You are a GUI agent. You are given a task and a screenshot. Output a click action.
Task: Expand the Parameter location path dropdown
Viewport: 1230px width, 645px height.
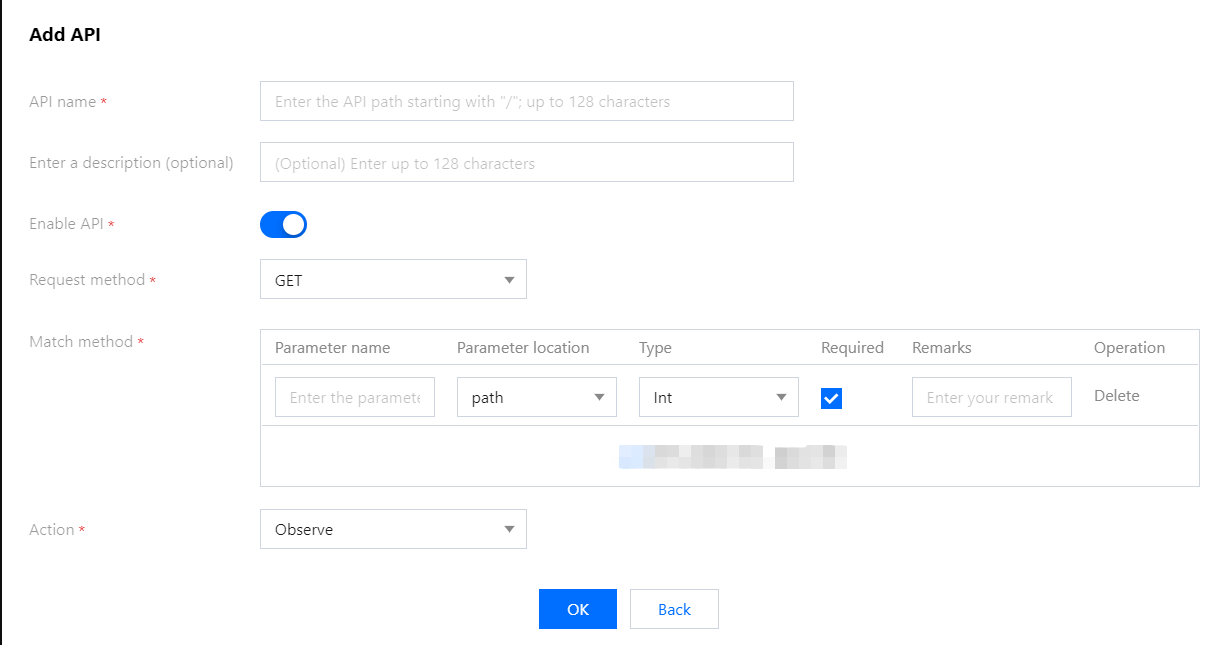[x=537, y=397]
